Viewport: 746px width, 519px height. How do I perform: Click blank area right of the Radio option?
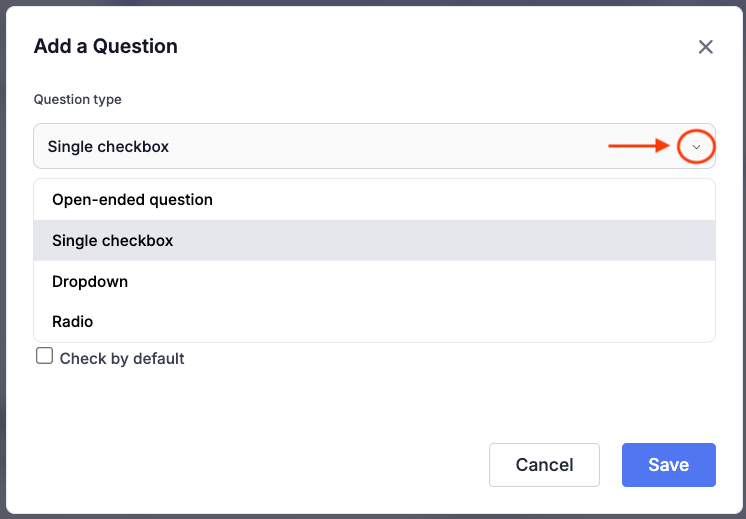click(404, 322)
